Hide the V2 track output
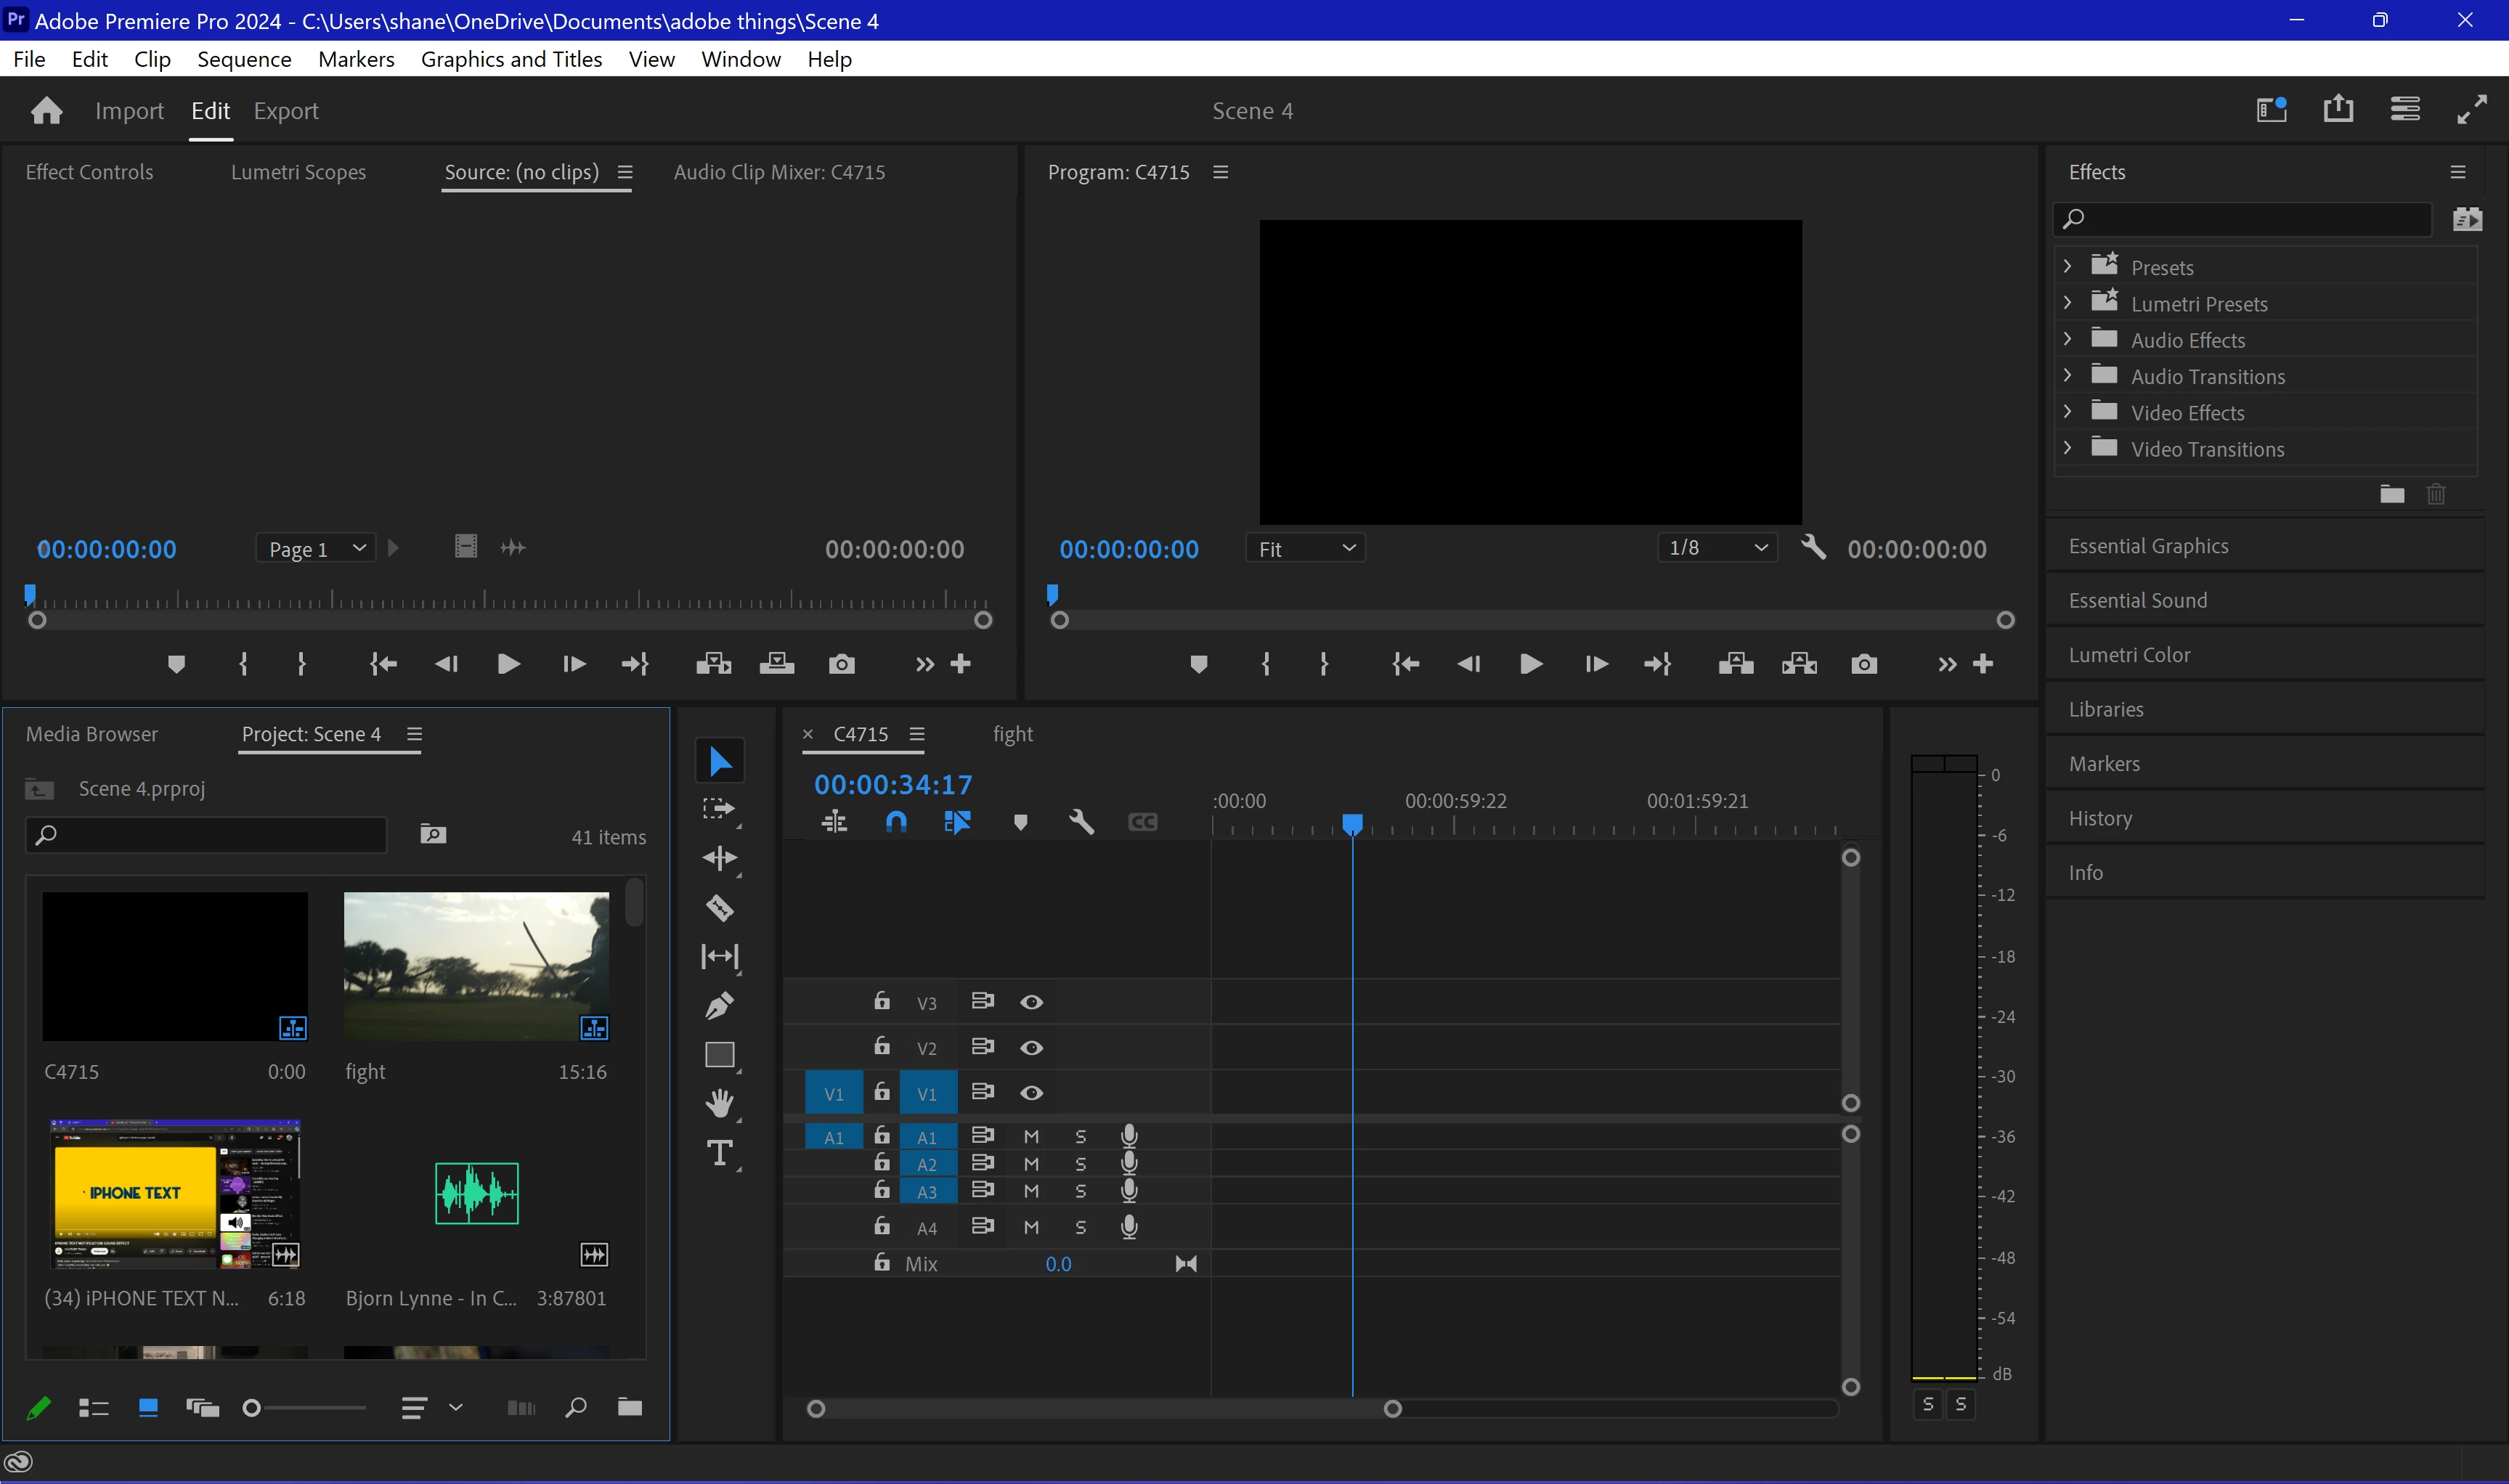The image size is (2509, 1484). click(1031, 1048)
